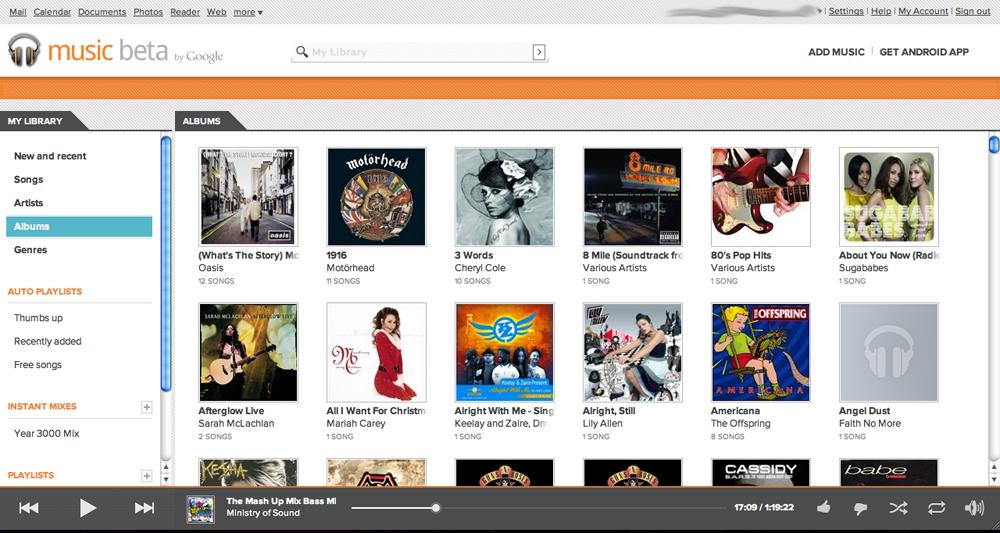Screen dimensions: 1000x533
Task: Open 'Year 3000 Mix' instant mix
Action: (x=47, y=434)
